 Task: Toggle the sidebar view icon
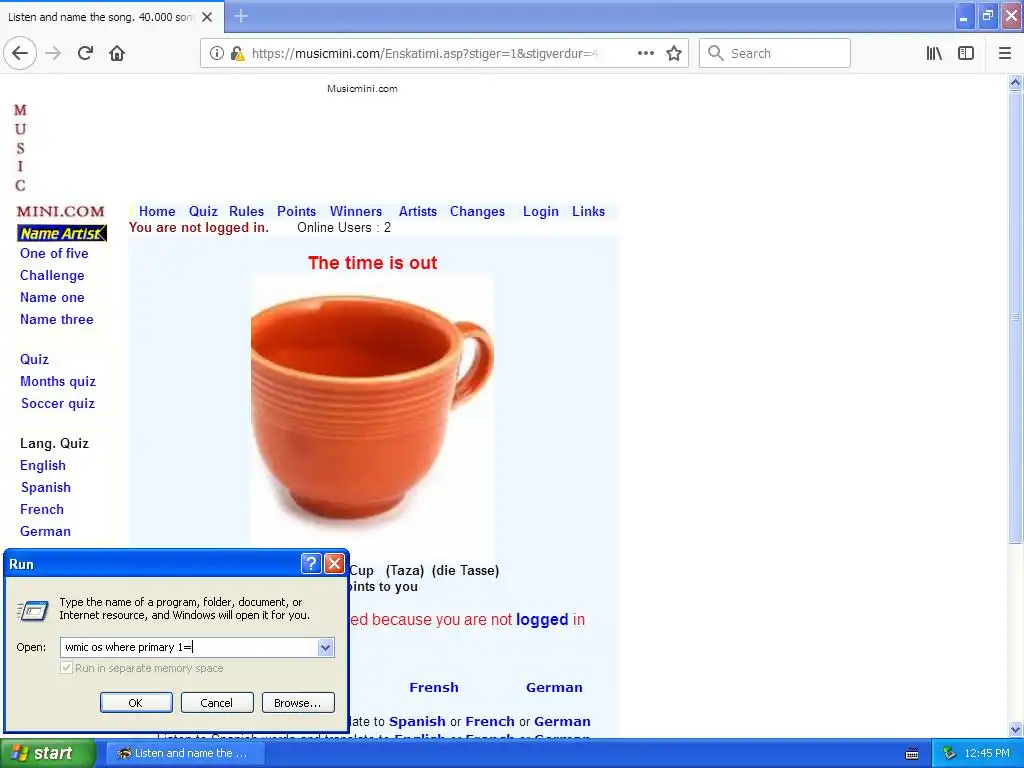tap(966, 53)
